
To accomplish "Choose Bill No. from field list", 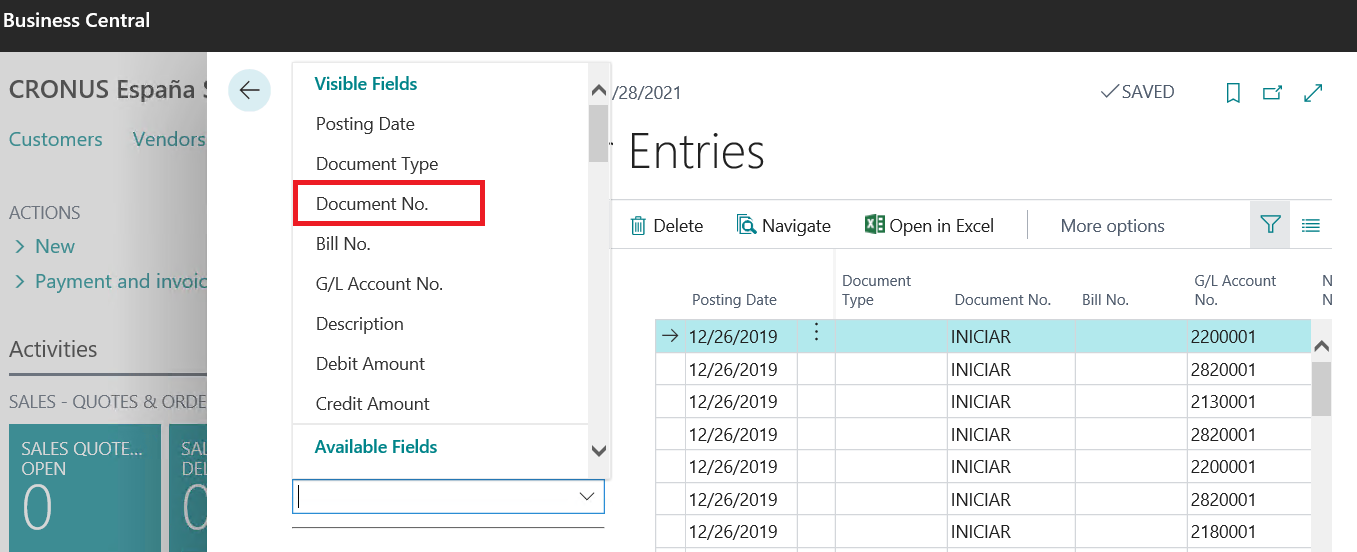I will (343, 244).
